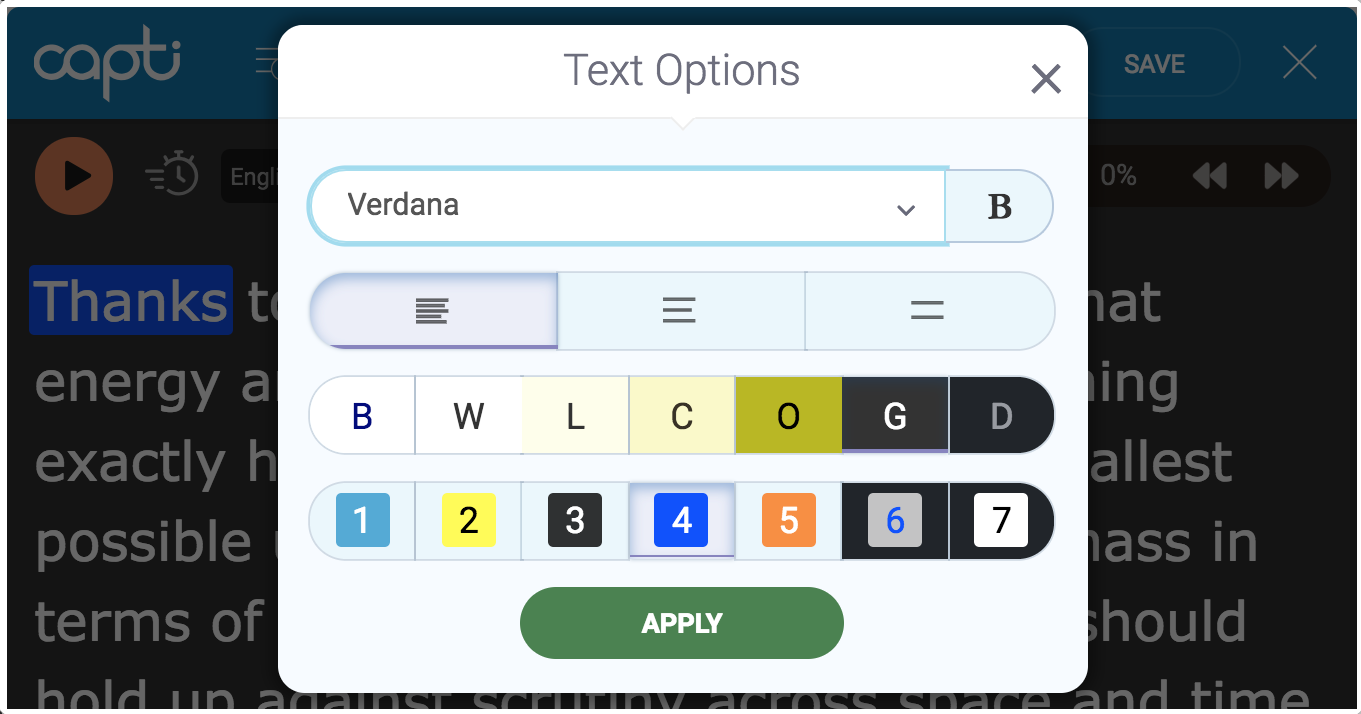
Task: Choose the W white background option
Action: click(x=469, y=416)
